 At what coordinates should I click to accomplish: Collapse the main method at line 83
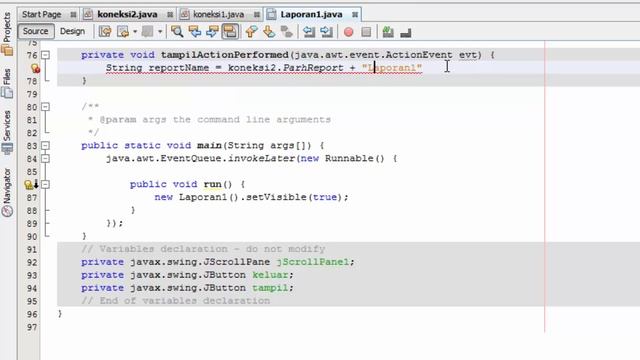[x=45, y=145]
